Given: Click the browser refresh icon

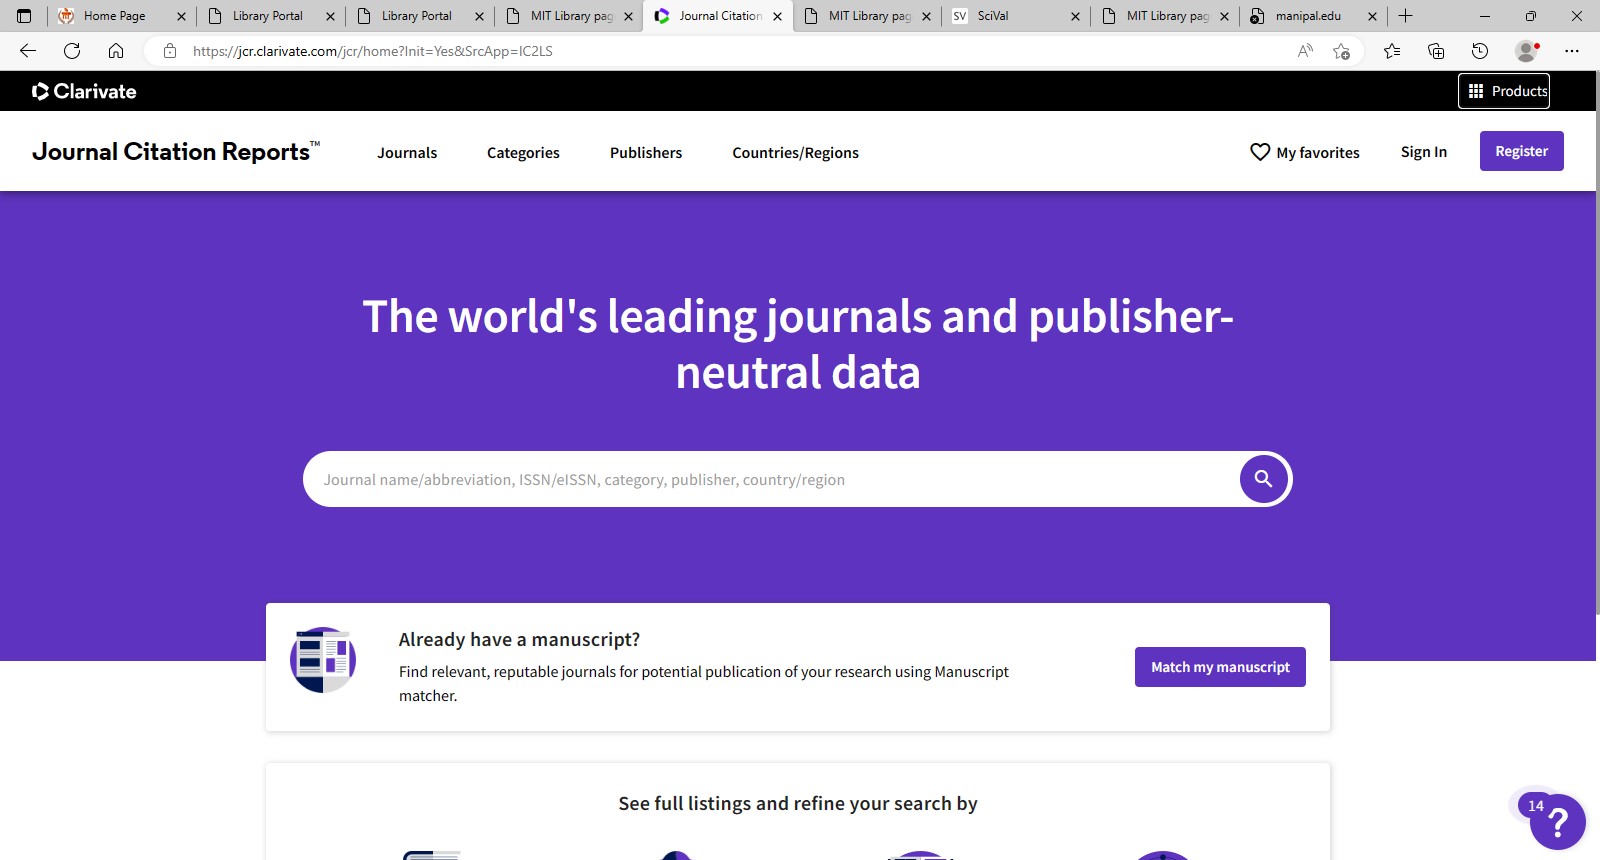Looking at the screenshot, I should (72, 51).
